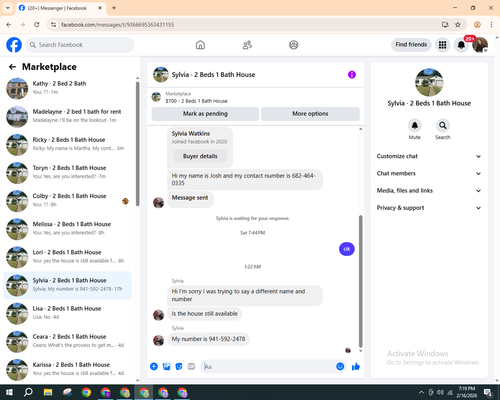Image resolution: width=500 pixels, height=400 pixels.
Task: Open conversation info purple icon
Action: click(352, 75)
